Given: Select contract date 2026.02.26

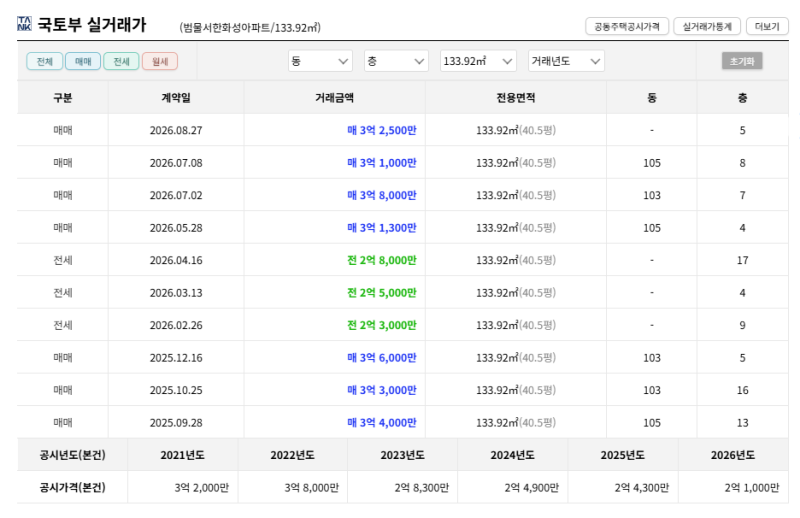Looking at the screenshot, I should coord(176,325).
